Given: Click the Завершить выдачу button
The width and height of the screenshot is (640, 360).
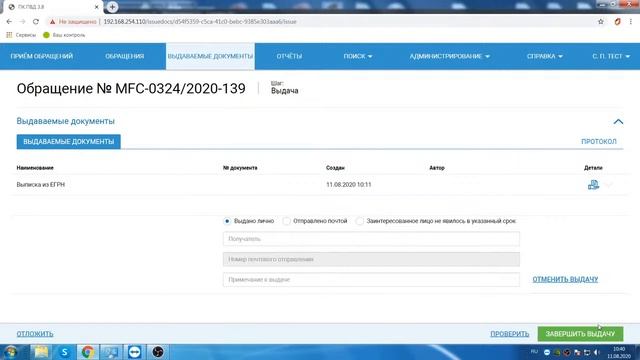Looking at the screenshot, I should [x=580, y=334].
